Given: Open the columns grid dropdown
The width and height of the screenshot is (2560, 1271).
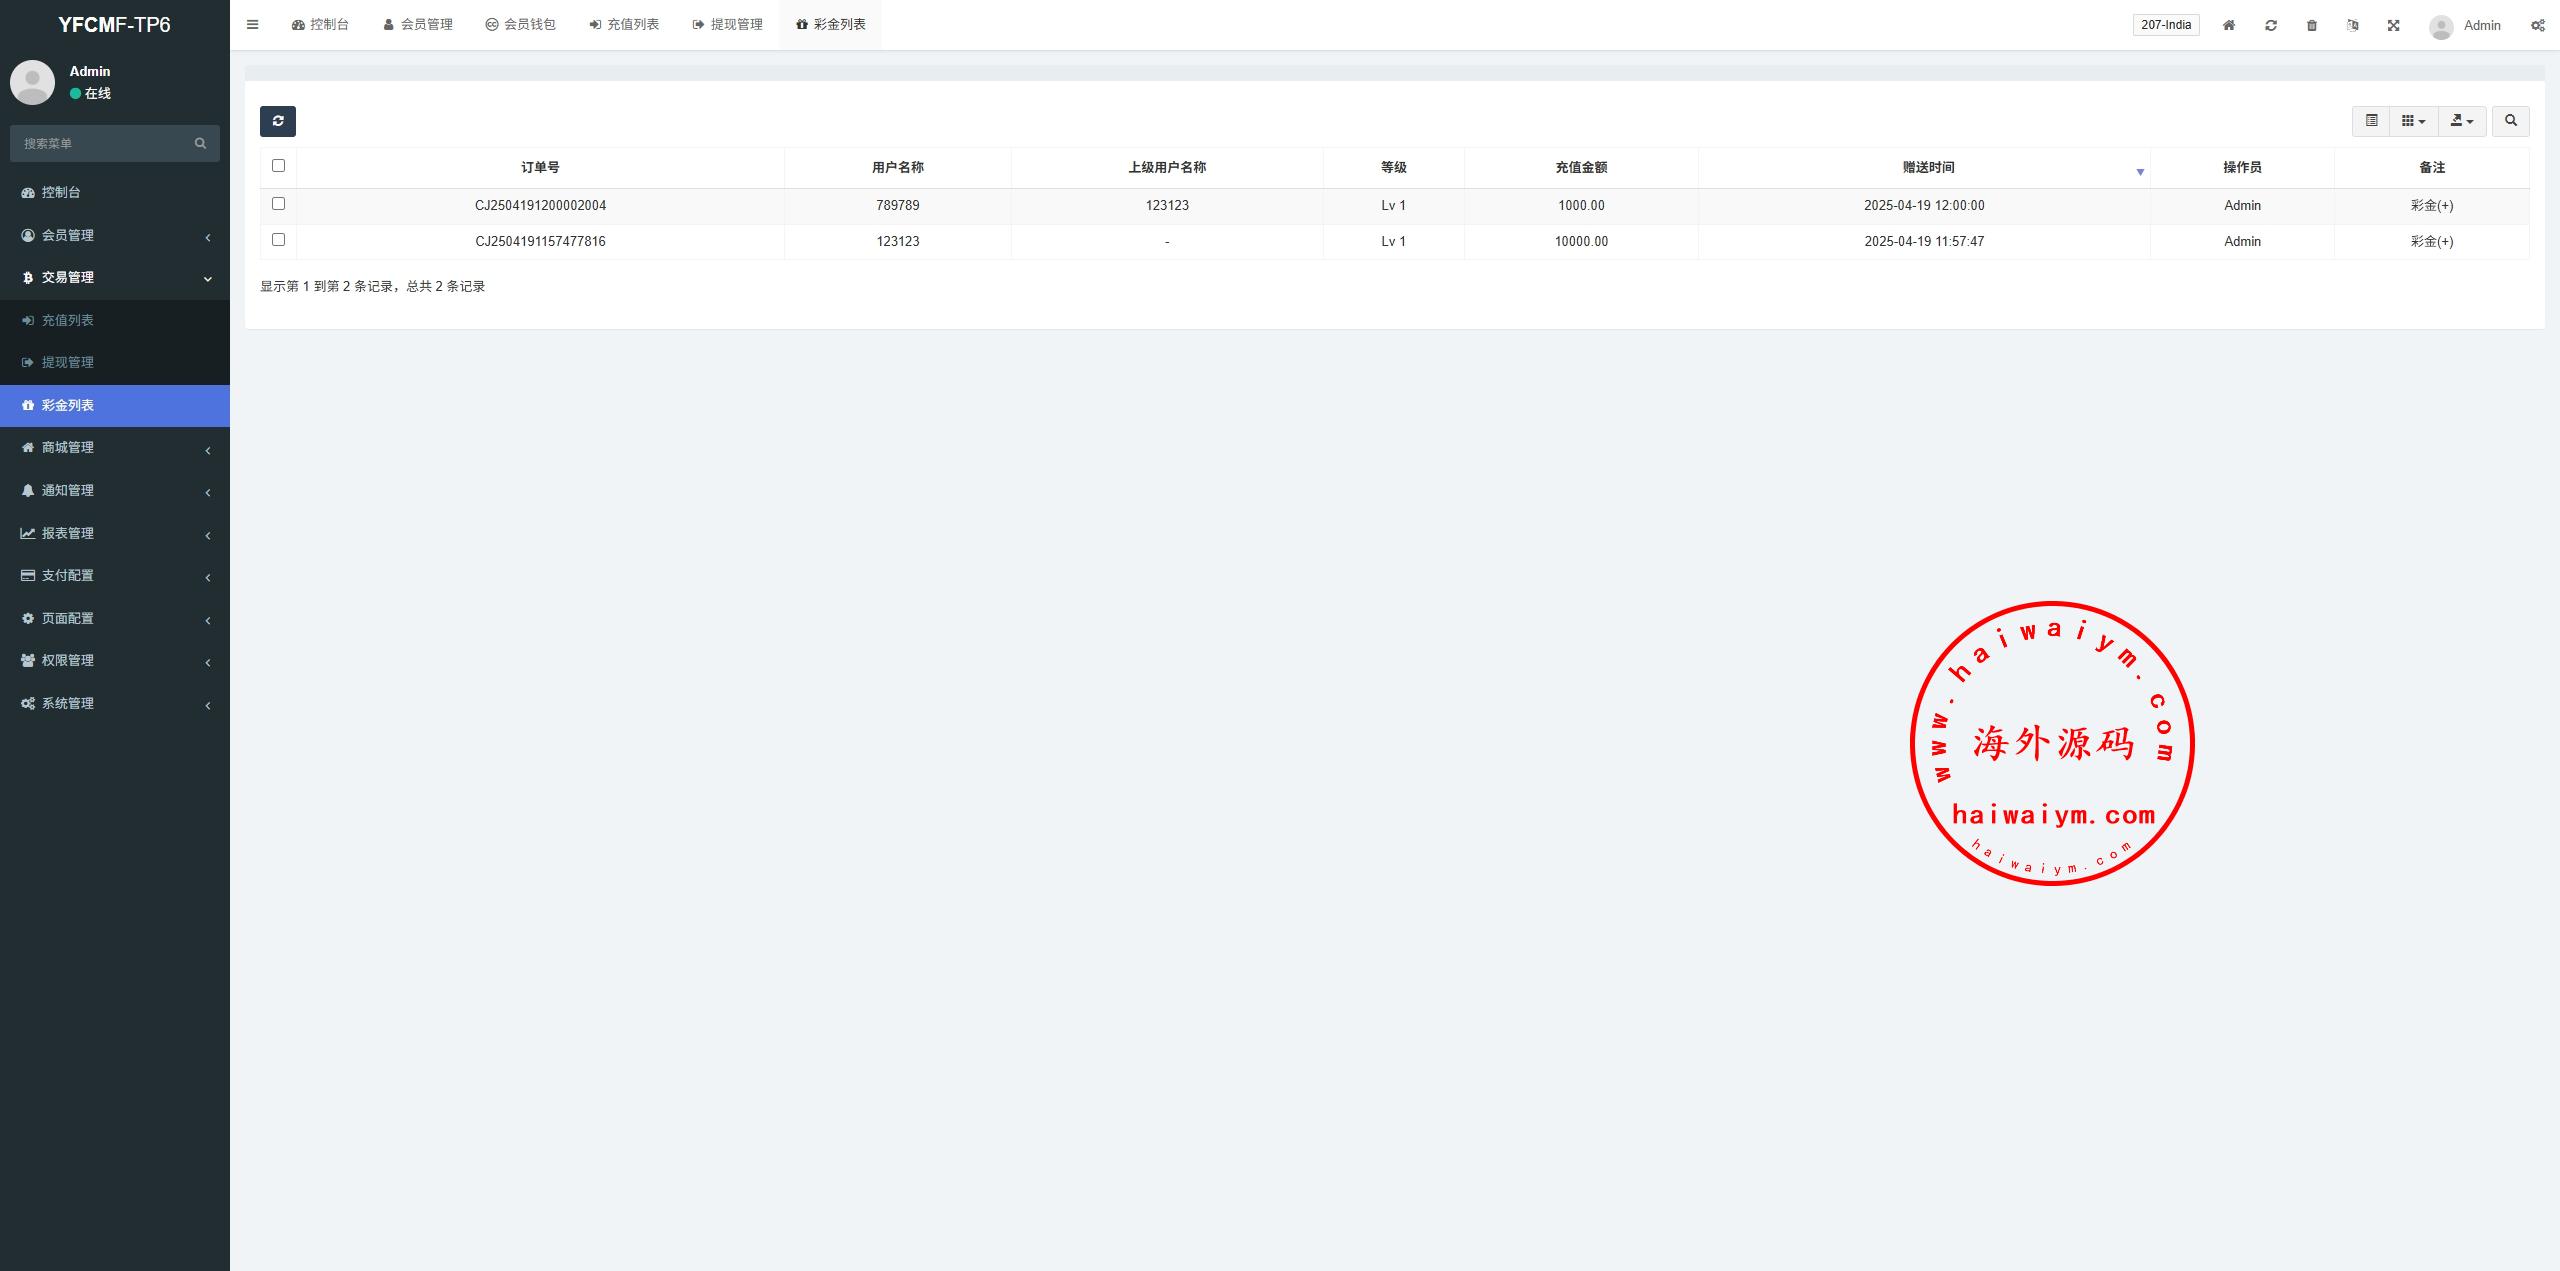Looking at the screenshot, I should point(2413,121).
